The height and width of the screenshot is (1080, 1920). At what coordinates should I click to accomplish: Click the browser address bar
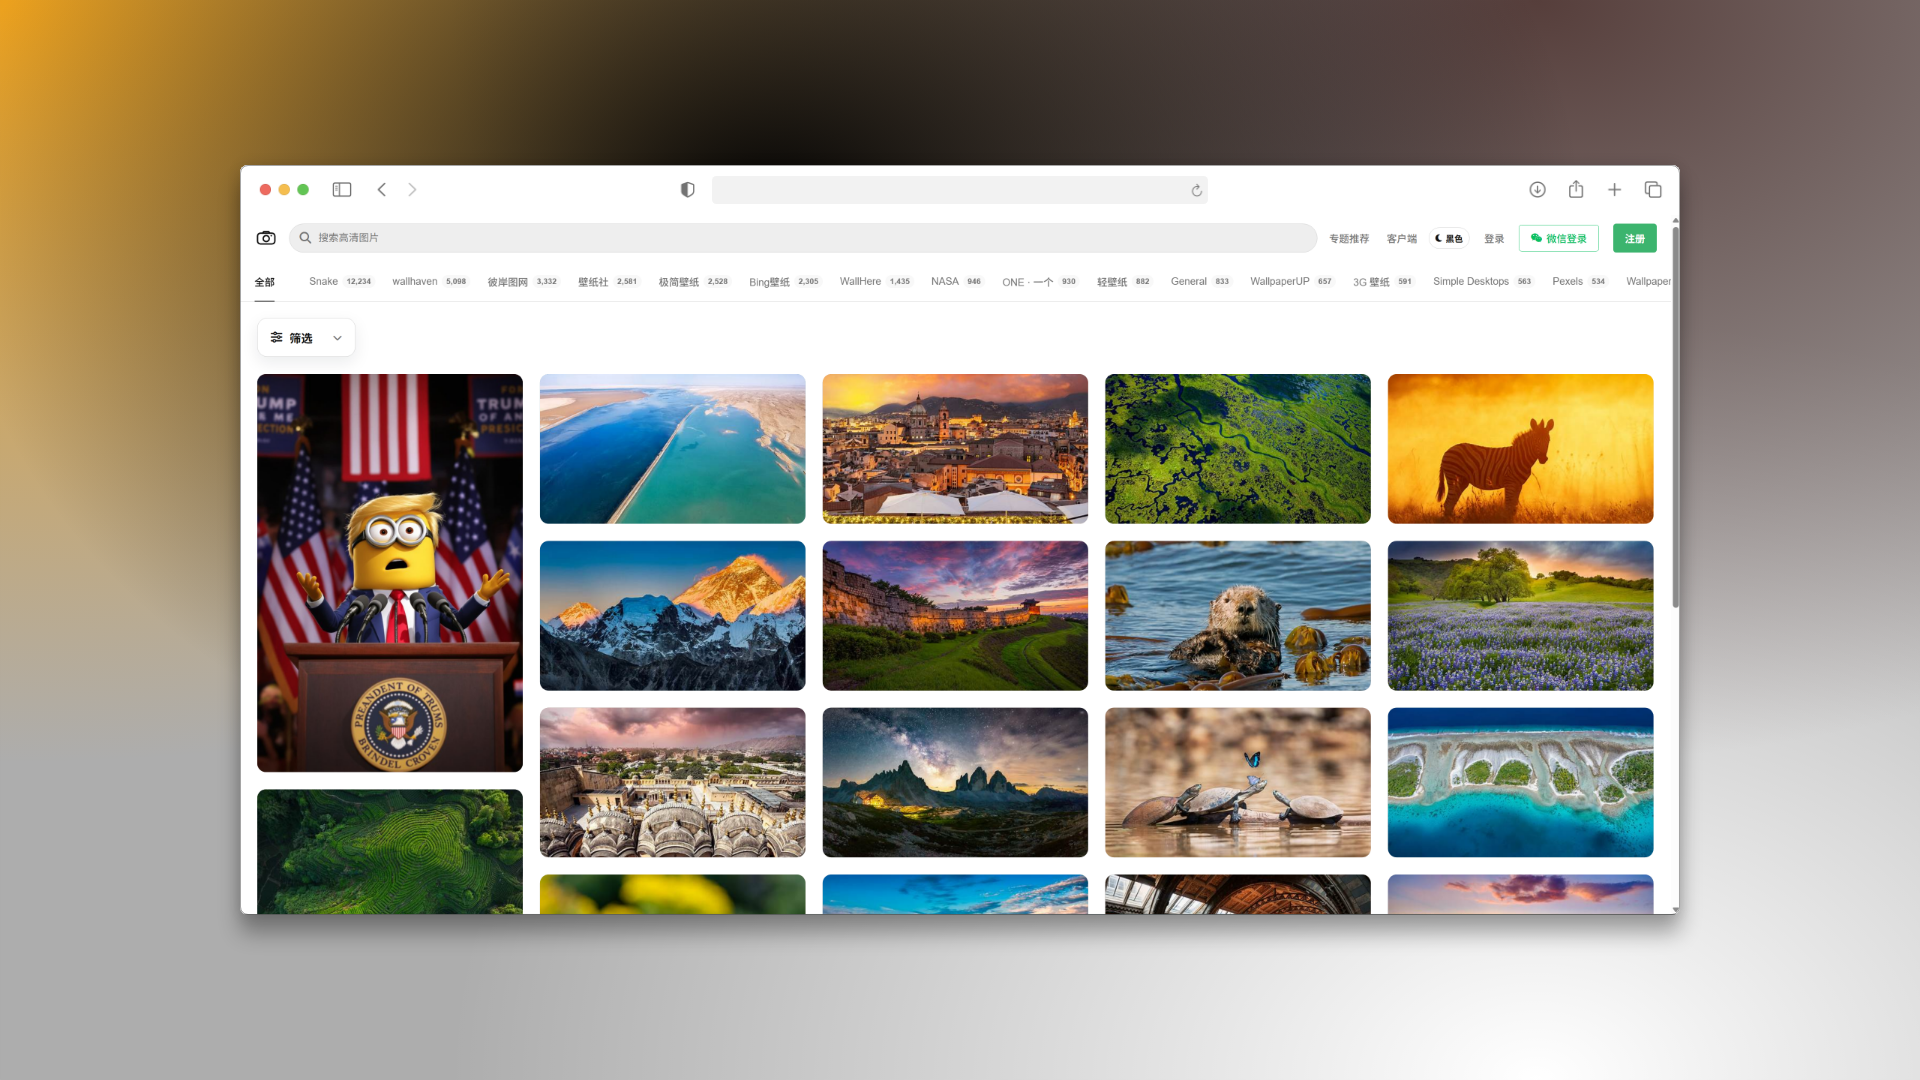(959, 190)
